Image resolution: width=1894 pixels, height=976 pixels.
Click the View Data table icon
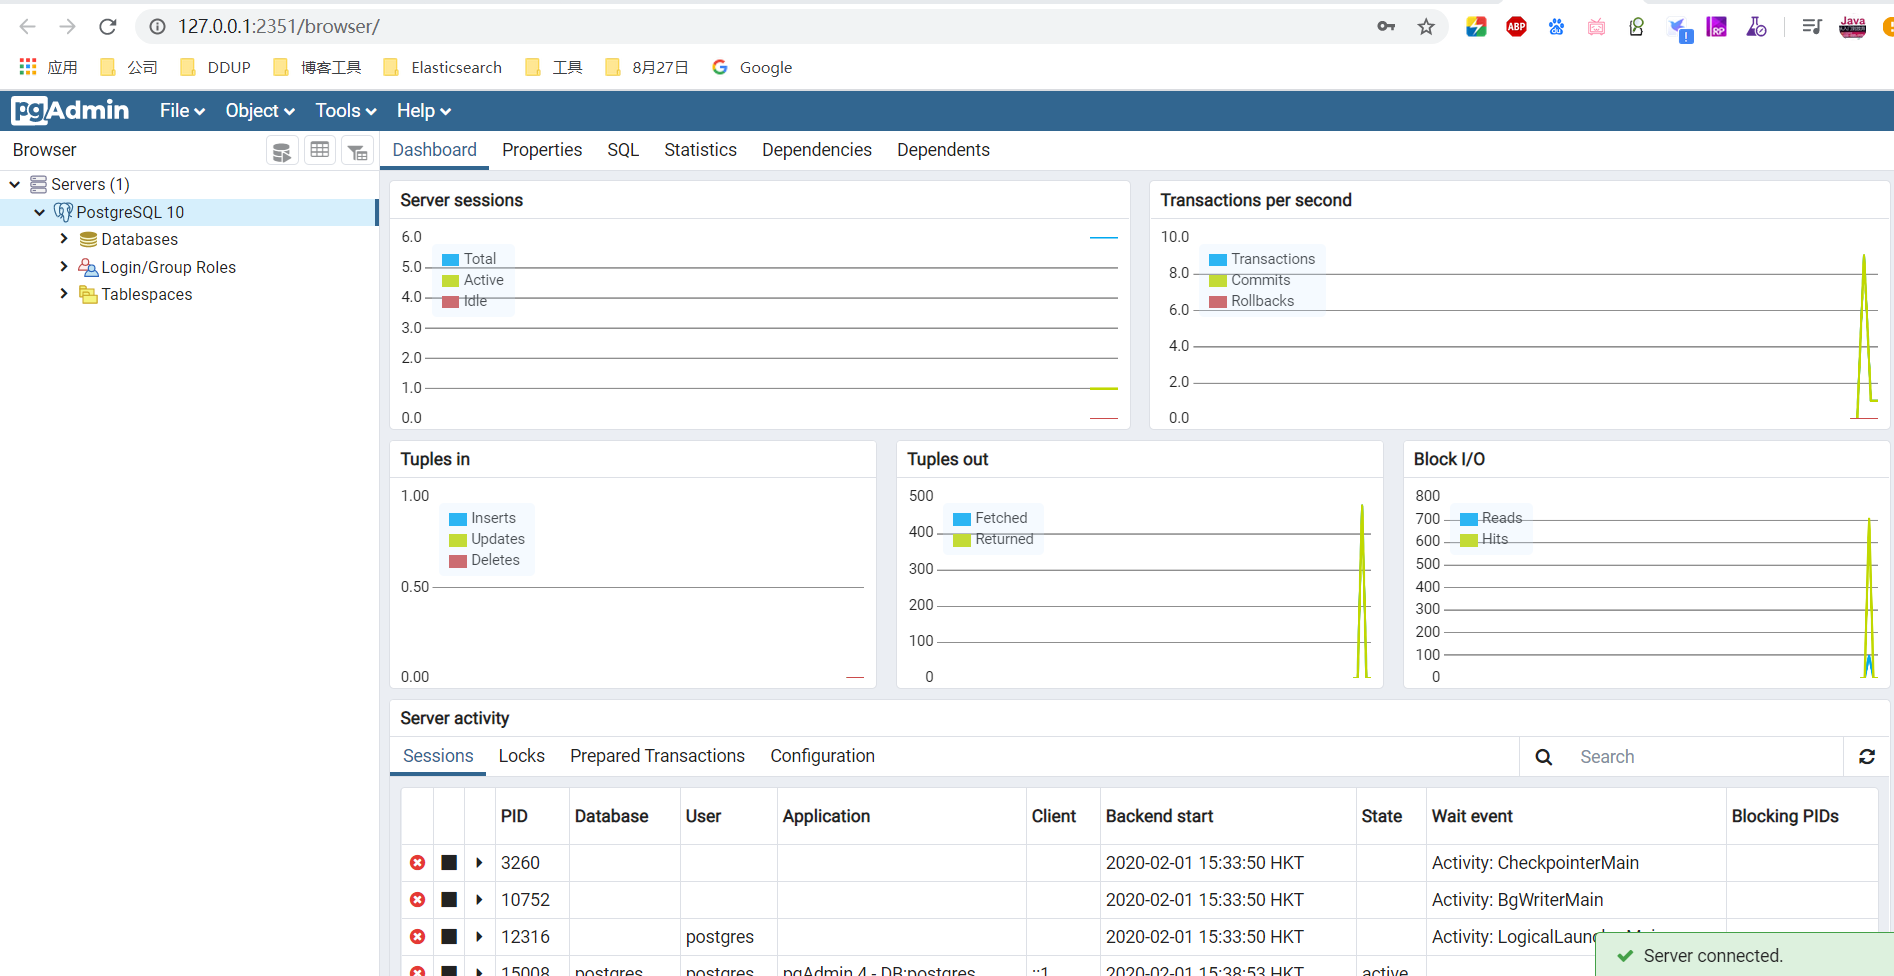pos(320,150)
